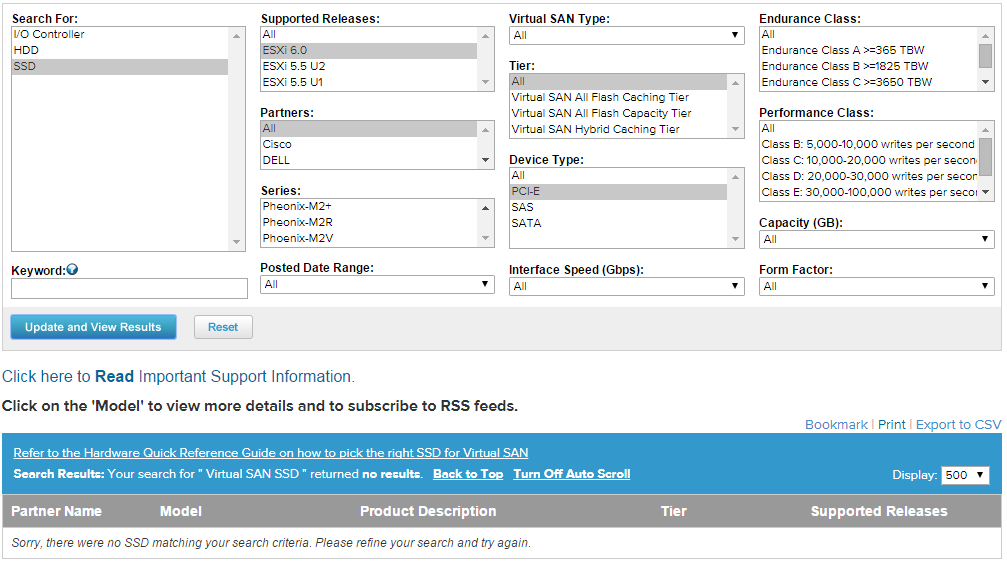Screen dimensions: 1007x563
Task: Open the Interface Speed (Gbps) dropdown
Action: coord(626,286)
